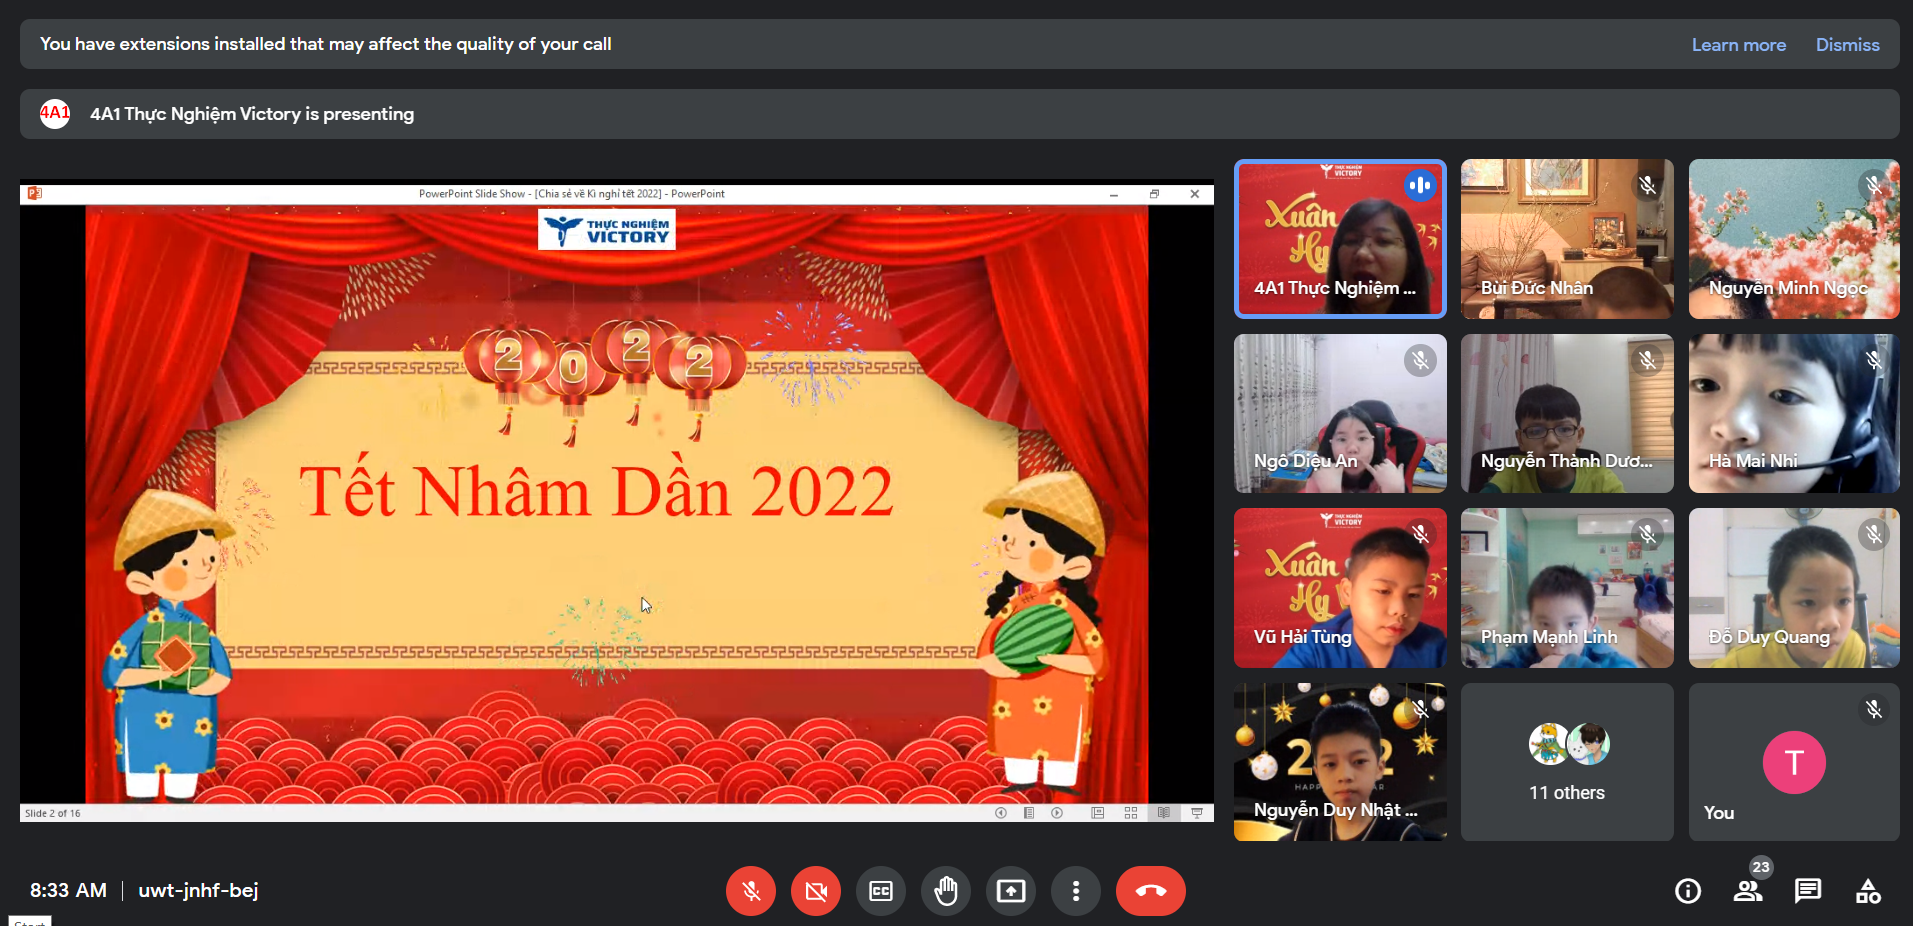Image resolution: width=1913 pixels, height=926 pixels.
Task: Open meeting details info panel
Action: point(1688,890)
